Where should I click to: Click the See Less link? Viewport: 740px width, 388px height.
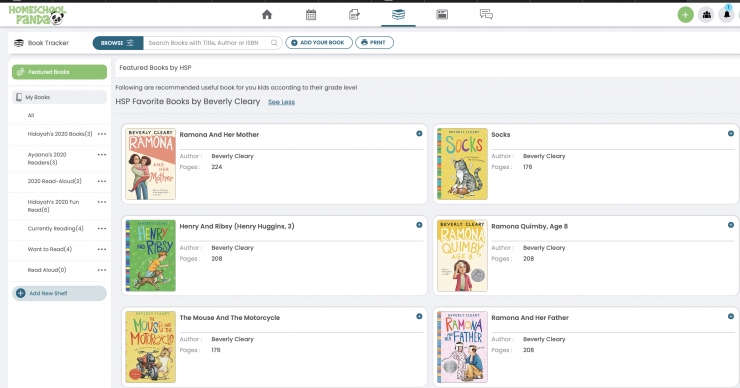coord(281,102)
